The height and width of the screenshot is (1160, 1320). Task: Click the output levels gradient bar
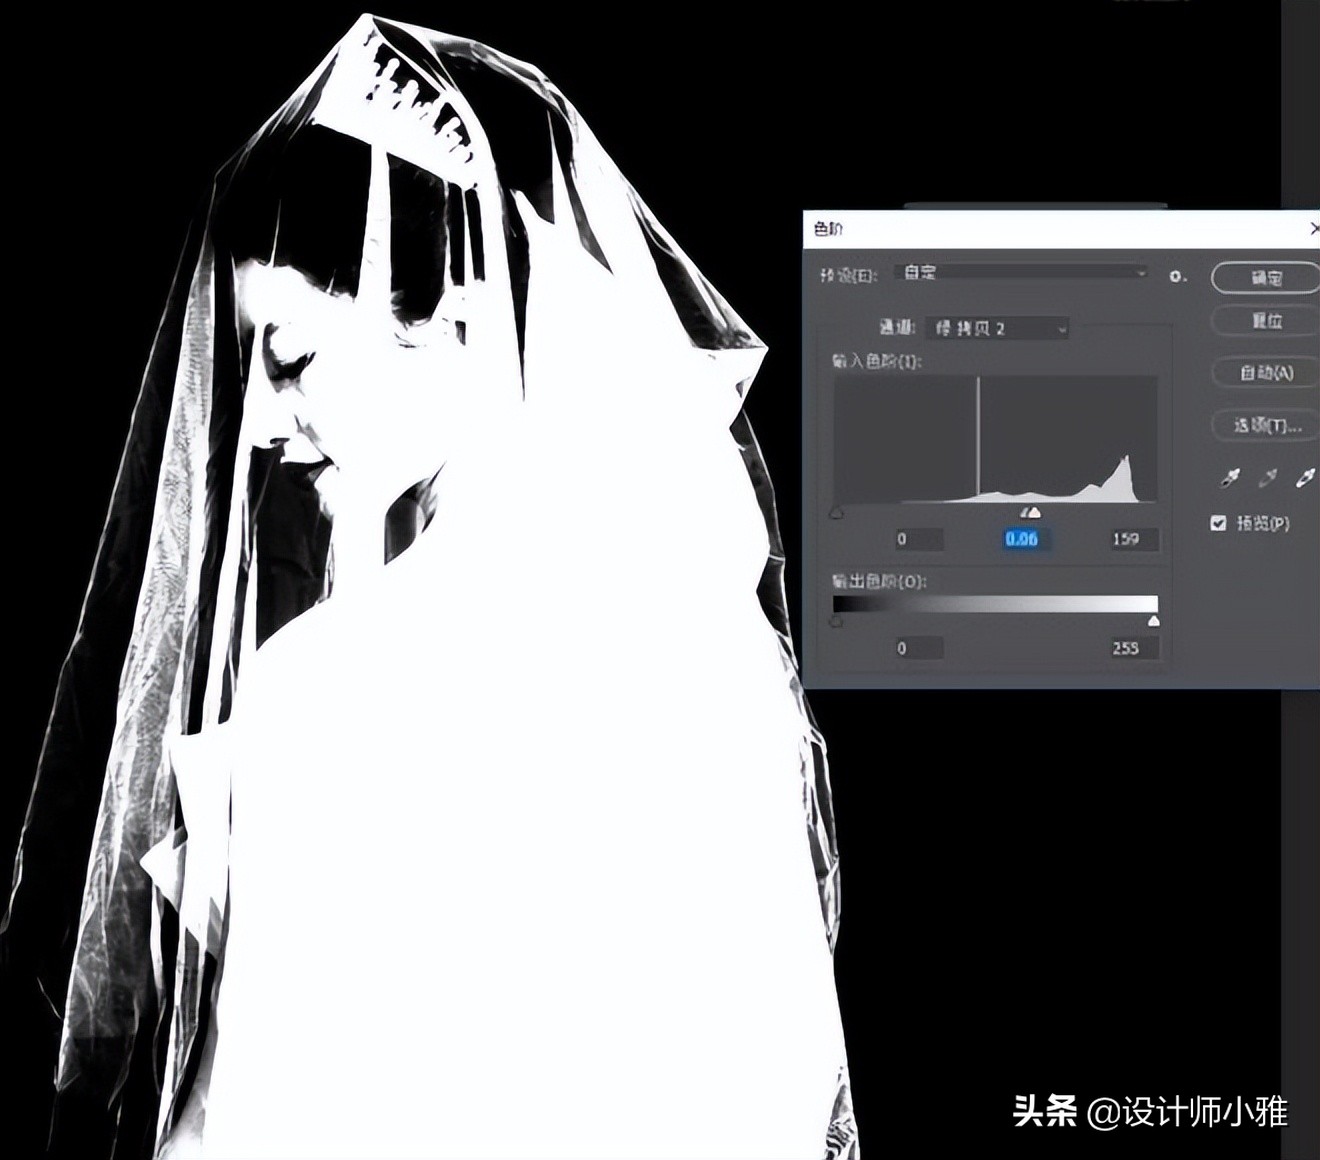(995, 601)
